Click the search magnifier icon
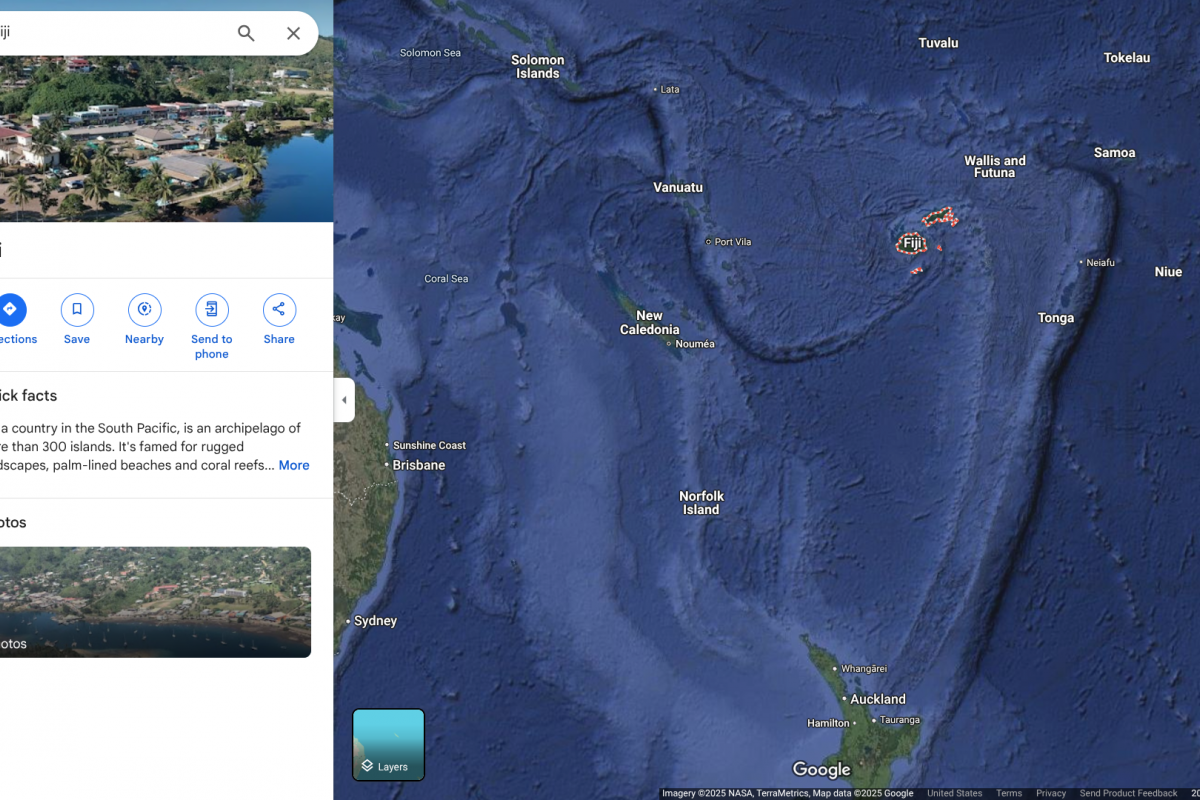Image resolution: width=1200 pixels, height=800 pixels. (x=246, y=33)
